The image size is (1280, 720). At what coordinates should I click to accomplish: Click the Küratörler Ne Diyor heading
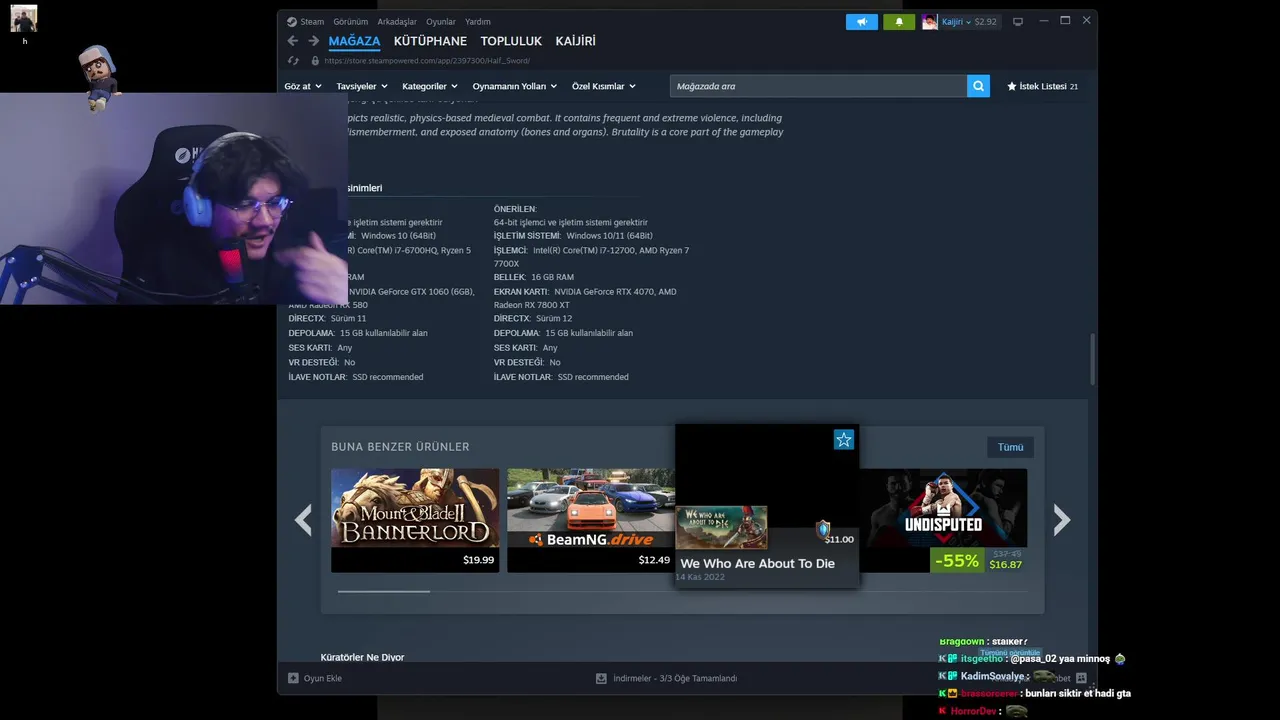point(362,657)
